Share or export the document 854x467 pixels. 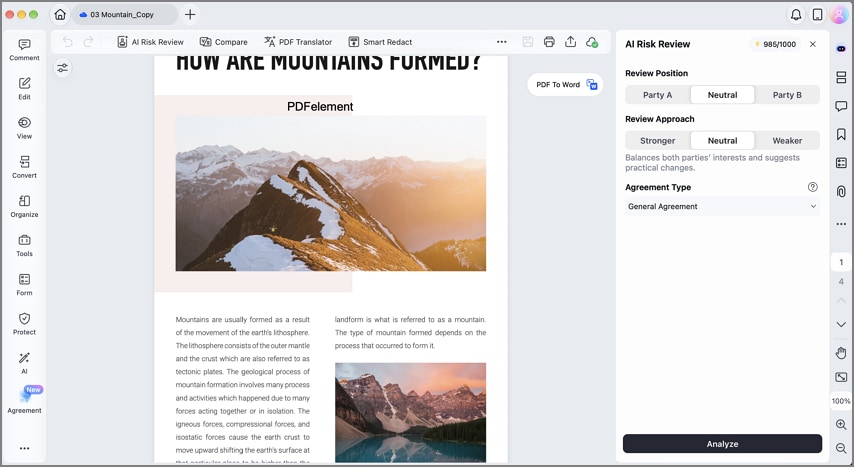click(x=570, y=42)
